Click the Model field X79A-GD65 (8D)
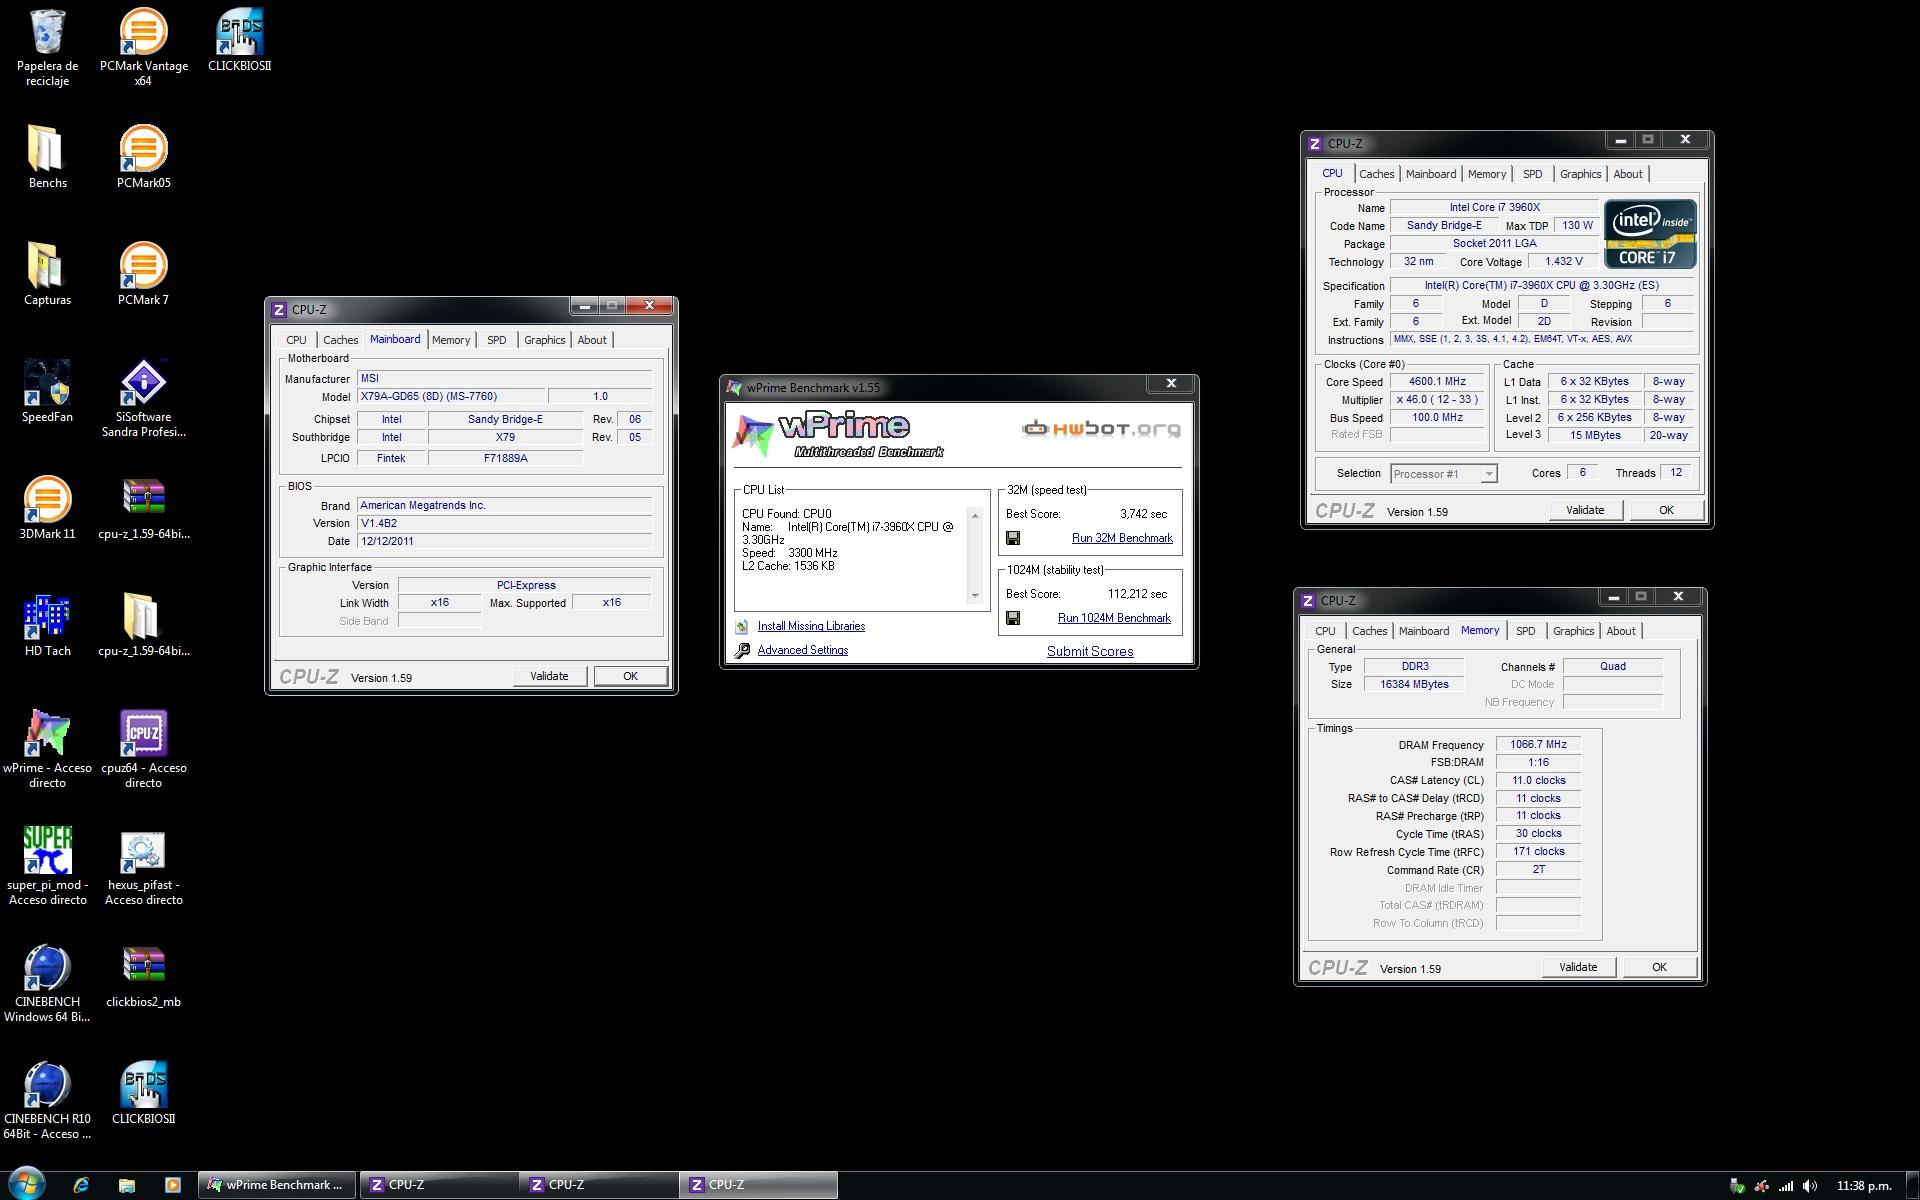 point(450,396)
